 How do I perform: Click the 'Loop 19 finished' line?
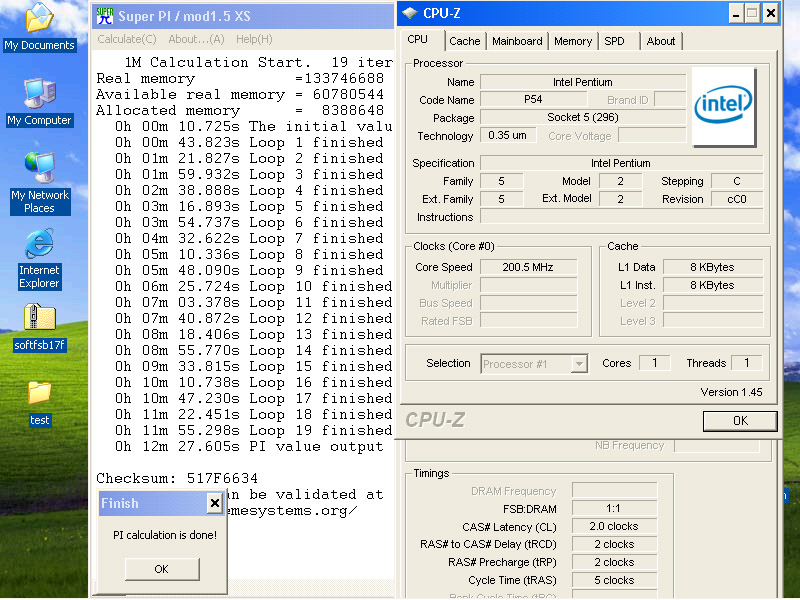click(253, 430)
